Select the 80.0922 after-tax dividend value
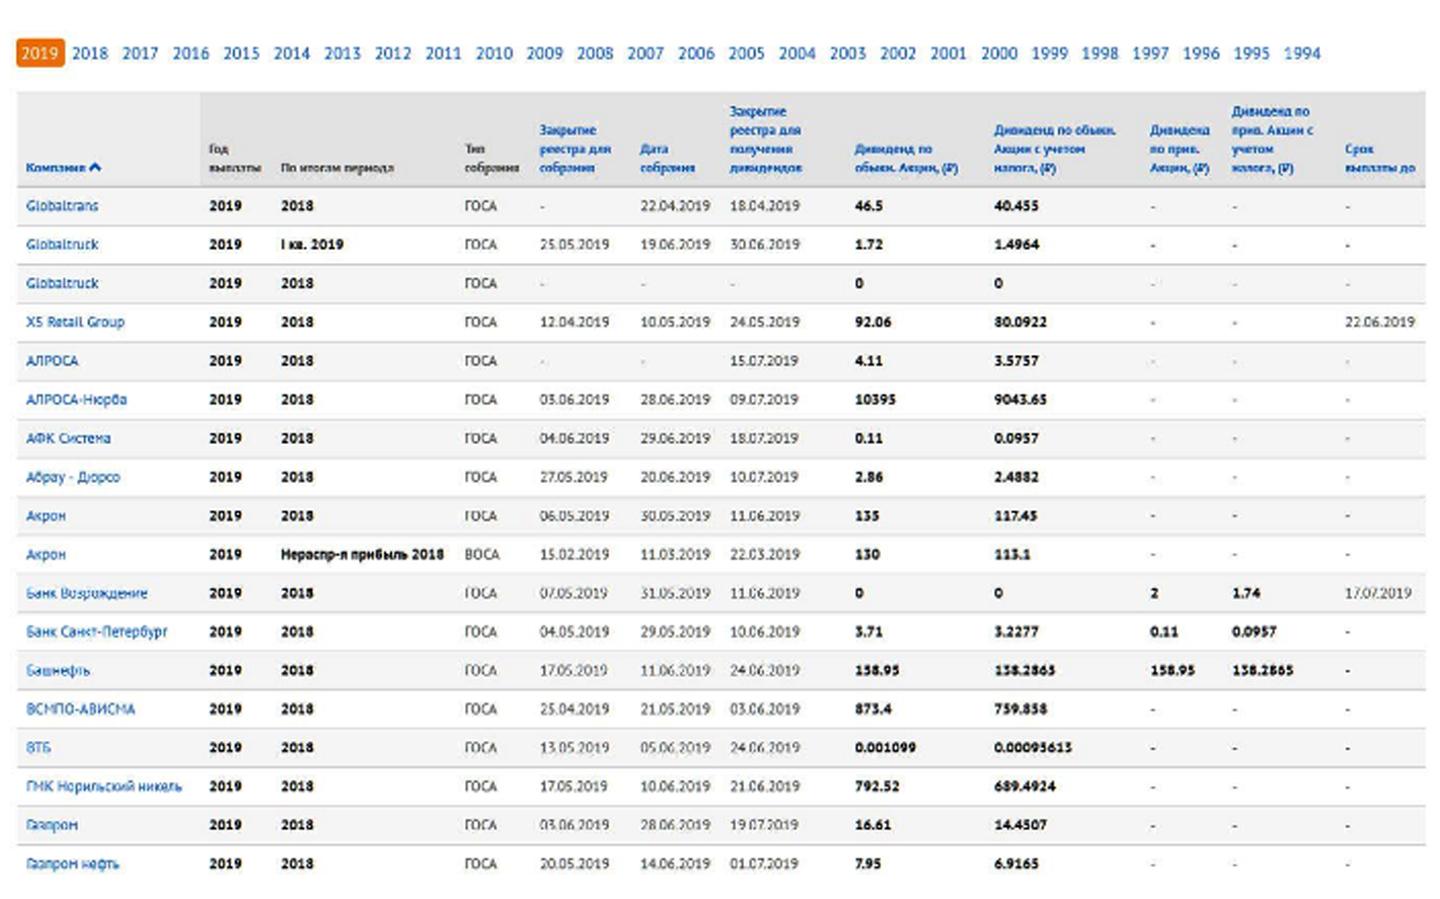Image resolution: width=1440 pixels, height=899 pixels. [1021, 322]
